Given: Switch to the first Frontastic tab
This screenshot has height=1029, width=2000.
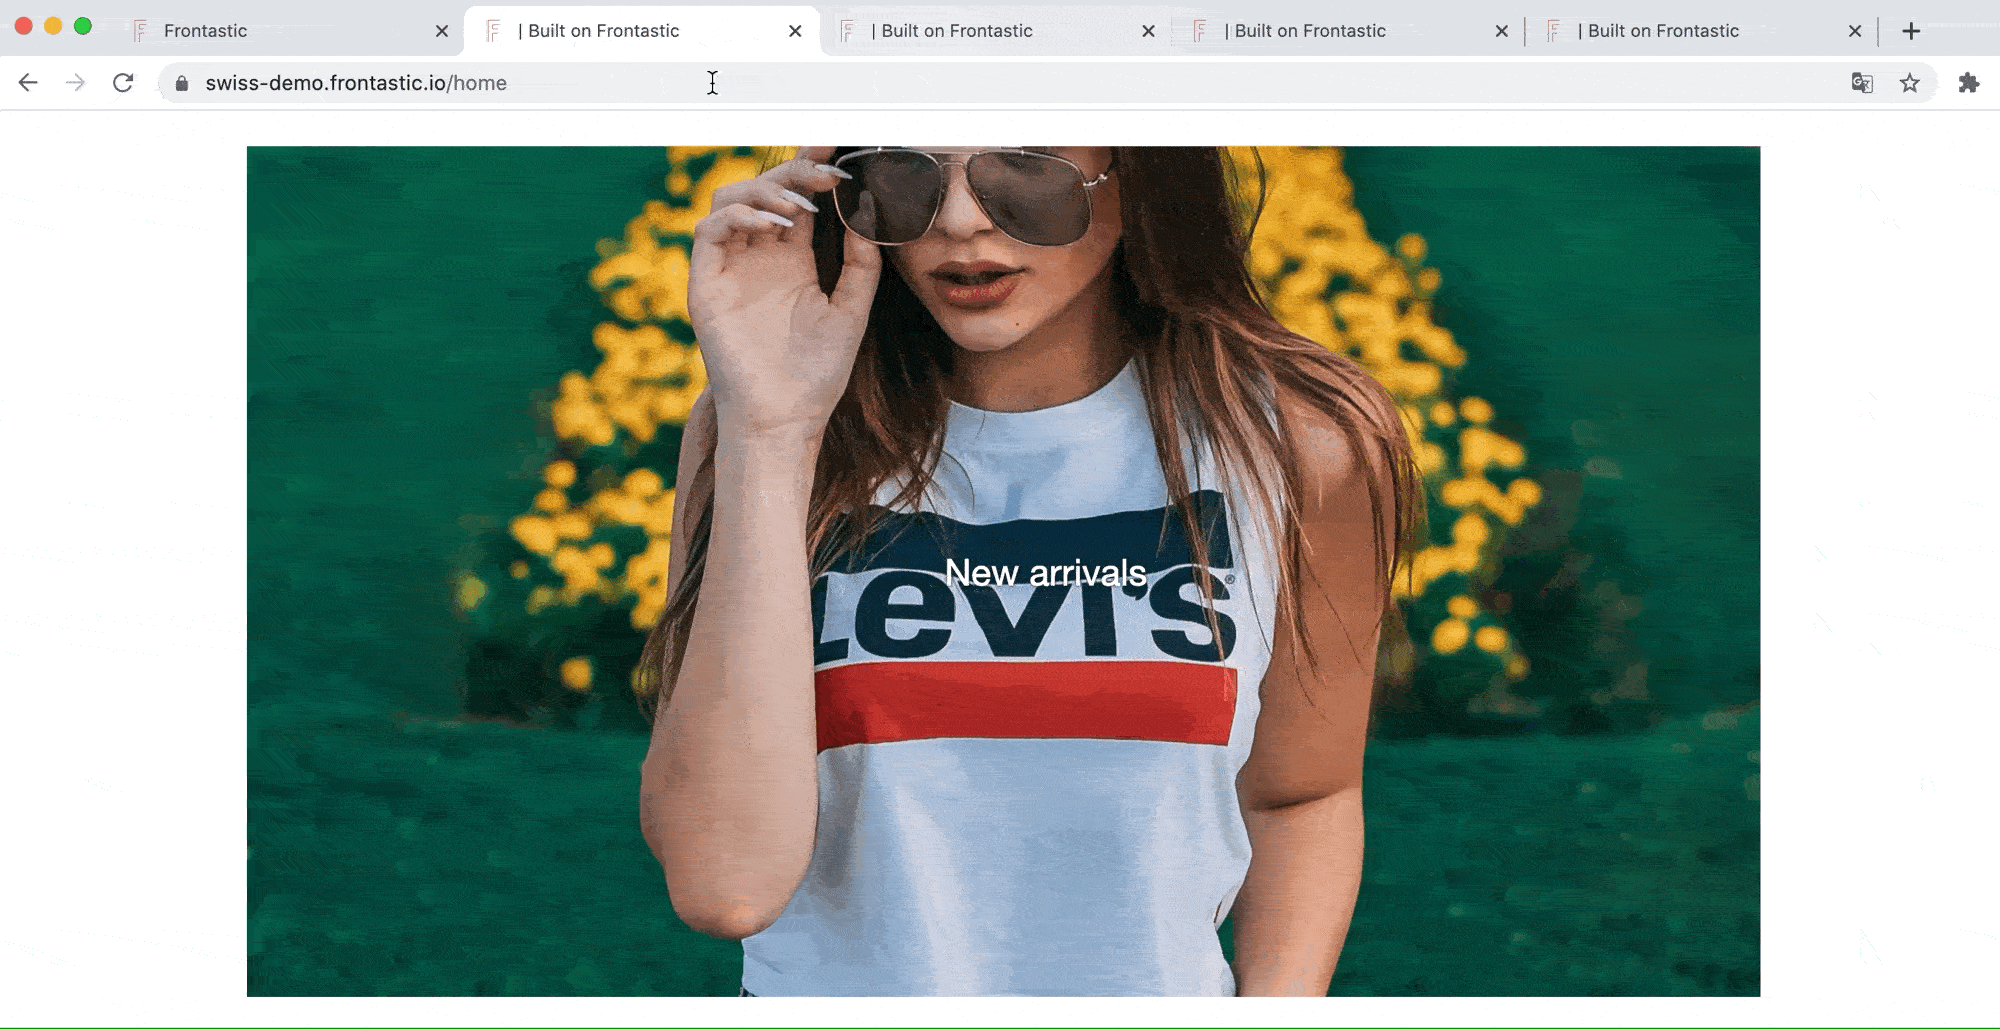Looking at the screenshot, I should (290, 31).
